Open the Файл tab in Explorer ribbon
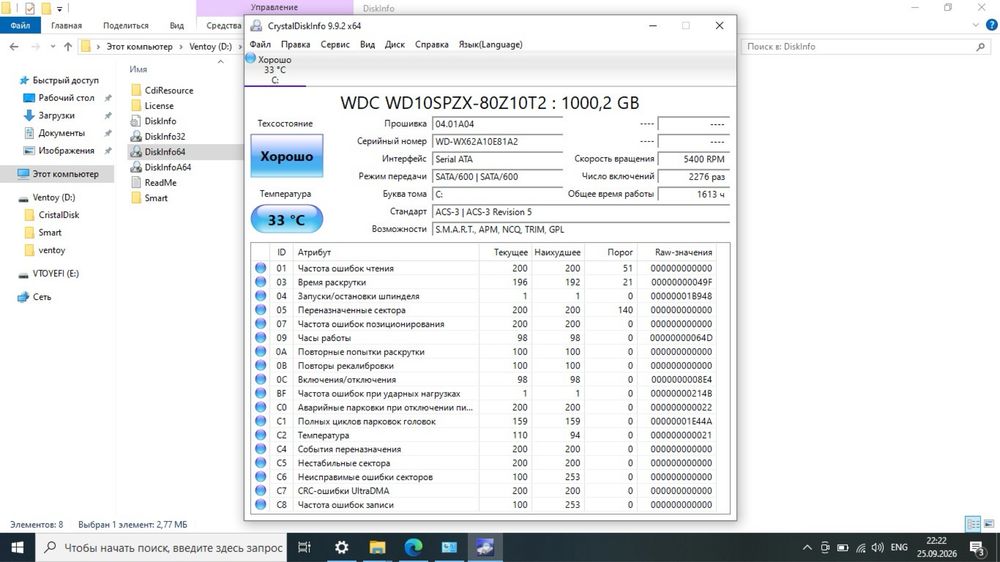1000x562 pixels. point(20,26)
